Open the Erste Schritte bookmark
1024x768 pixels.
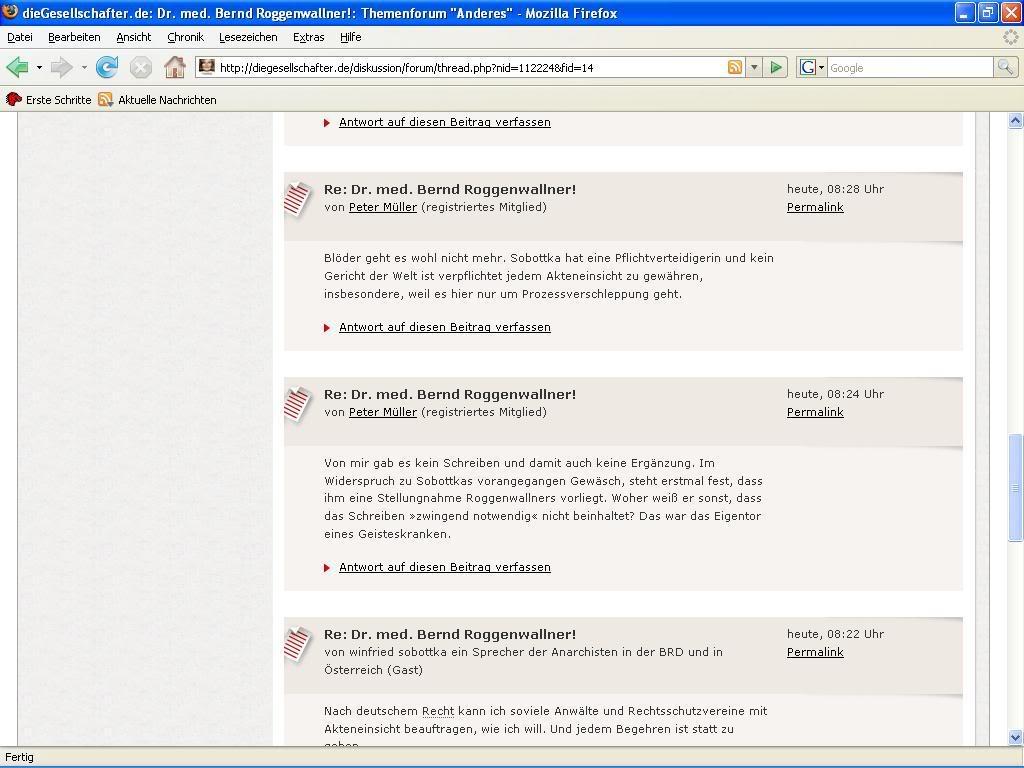(x=49, y=100)
